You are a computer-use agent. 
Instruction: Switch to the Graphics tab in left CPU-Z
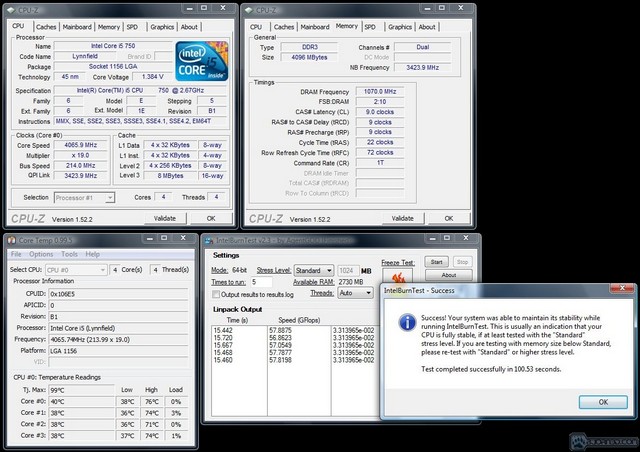click(x=162, y=27)
